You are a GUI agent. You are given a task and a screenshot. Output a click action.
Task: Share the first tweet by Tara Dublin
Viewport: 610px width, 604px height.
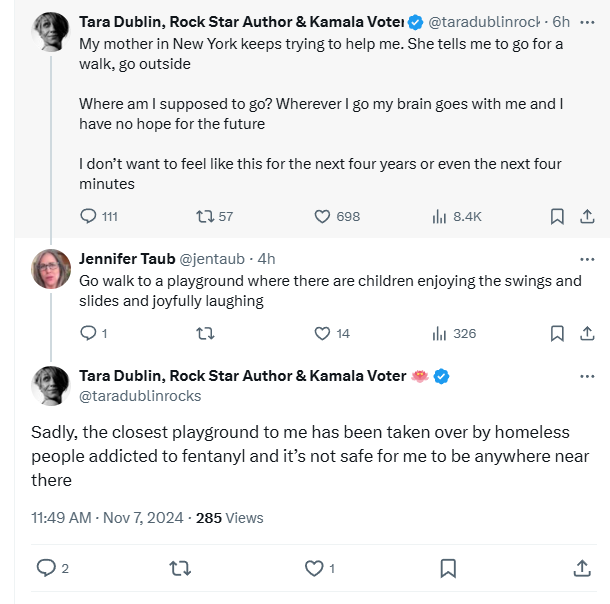[x=587, y=216]
